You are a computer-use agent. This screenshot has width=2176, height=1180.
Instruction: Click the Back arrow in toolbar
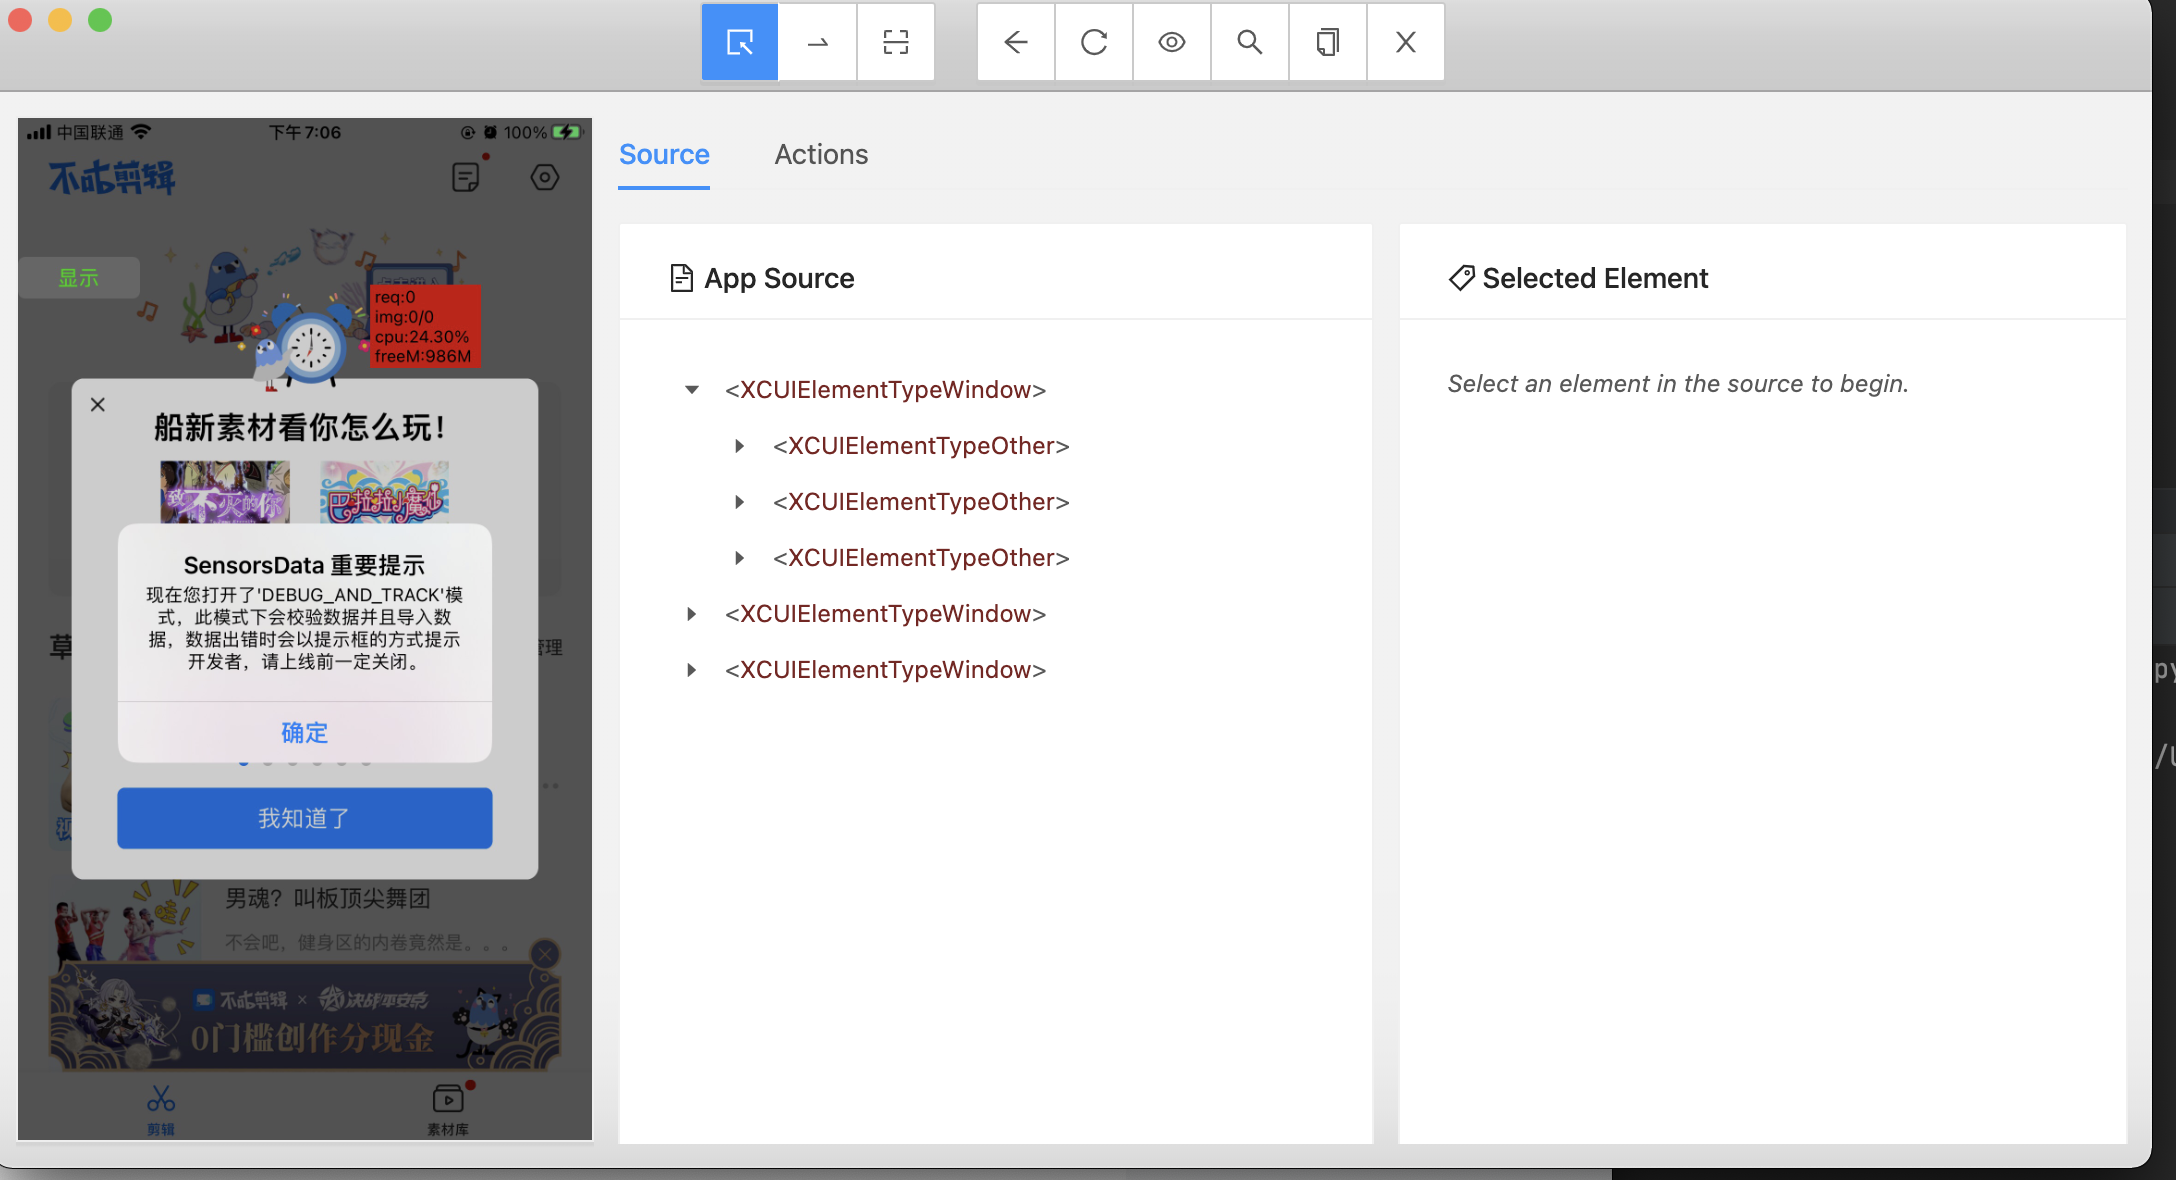pyautogui.click(x=1016, y=42)
